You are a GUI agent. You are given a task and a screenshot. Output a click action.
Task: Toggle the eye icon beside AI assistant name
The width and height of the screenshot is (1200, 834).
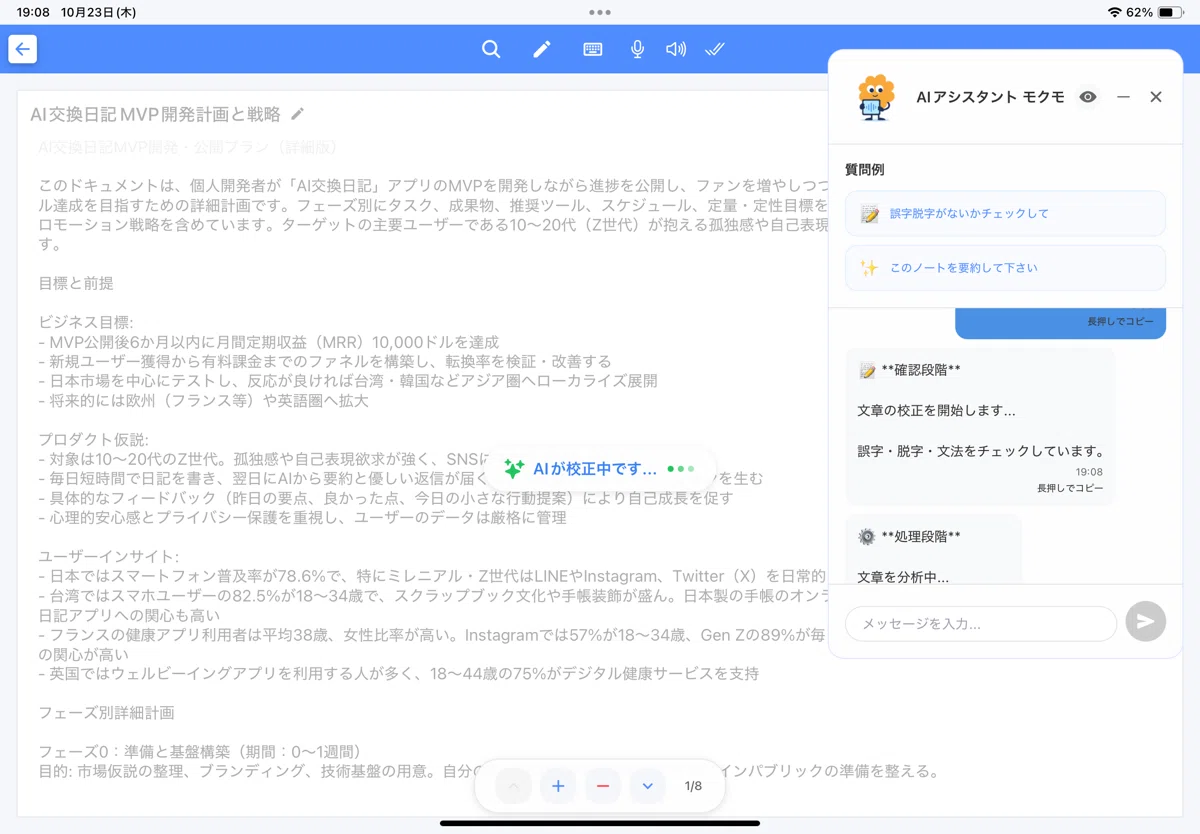(1088, 97)
